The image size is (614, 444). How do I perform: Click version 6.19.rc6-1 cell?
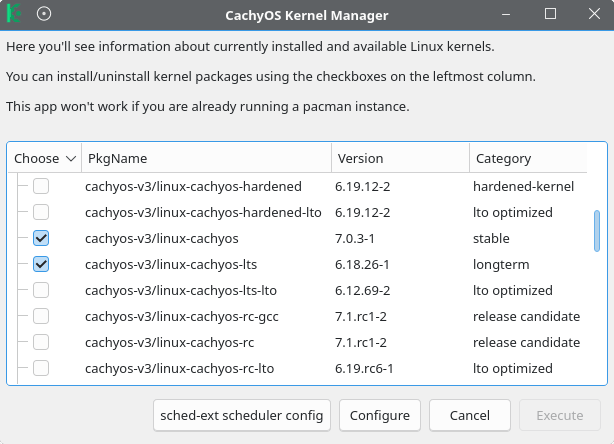coord(364,368)
